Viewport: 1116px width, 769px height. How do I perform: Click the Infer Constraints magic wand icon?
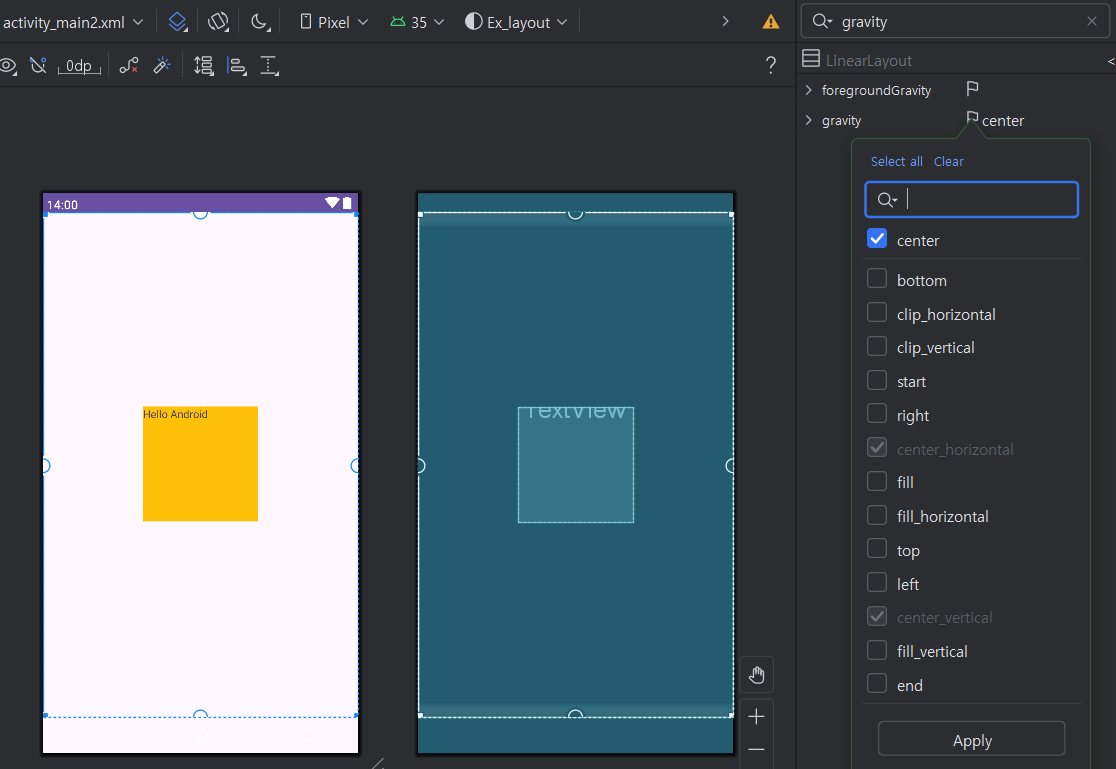click(162, 66)
